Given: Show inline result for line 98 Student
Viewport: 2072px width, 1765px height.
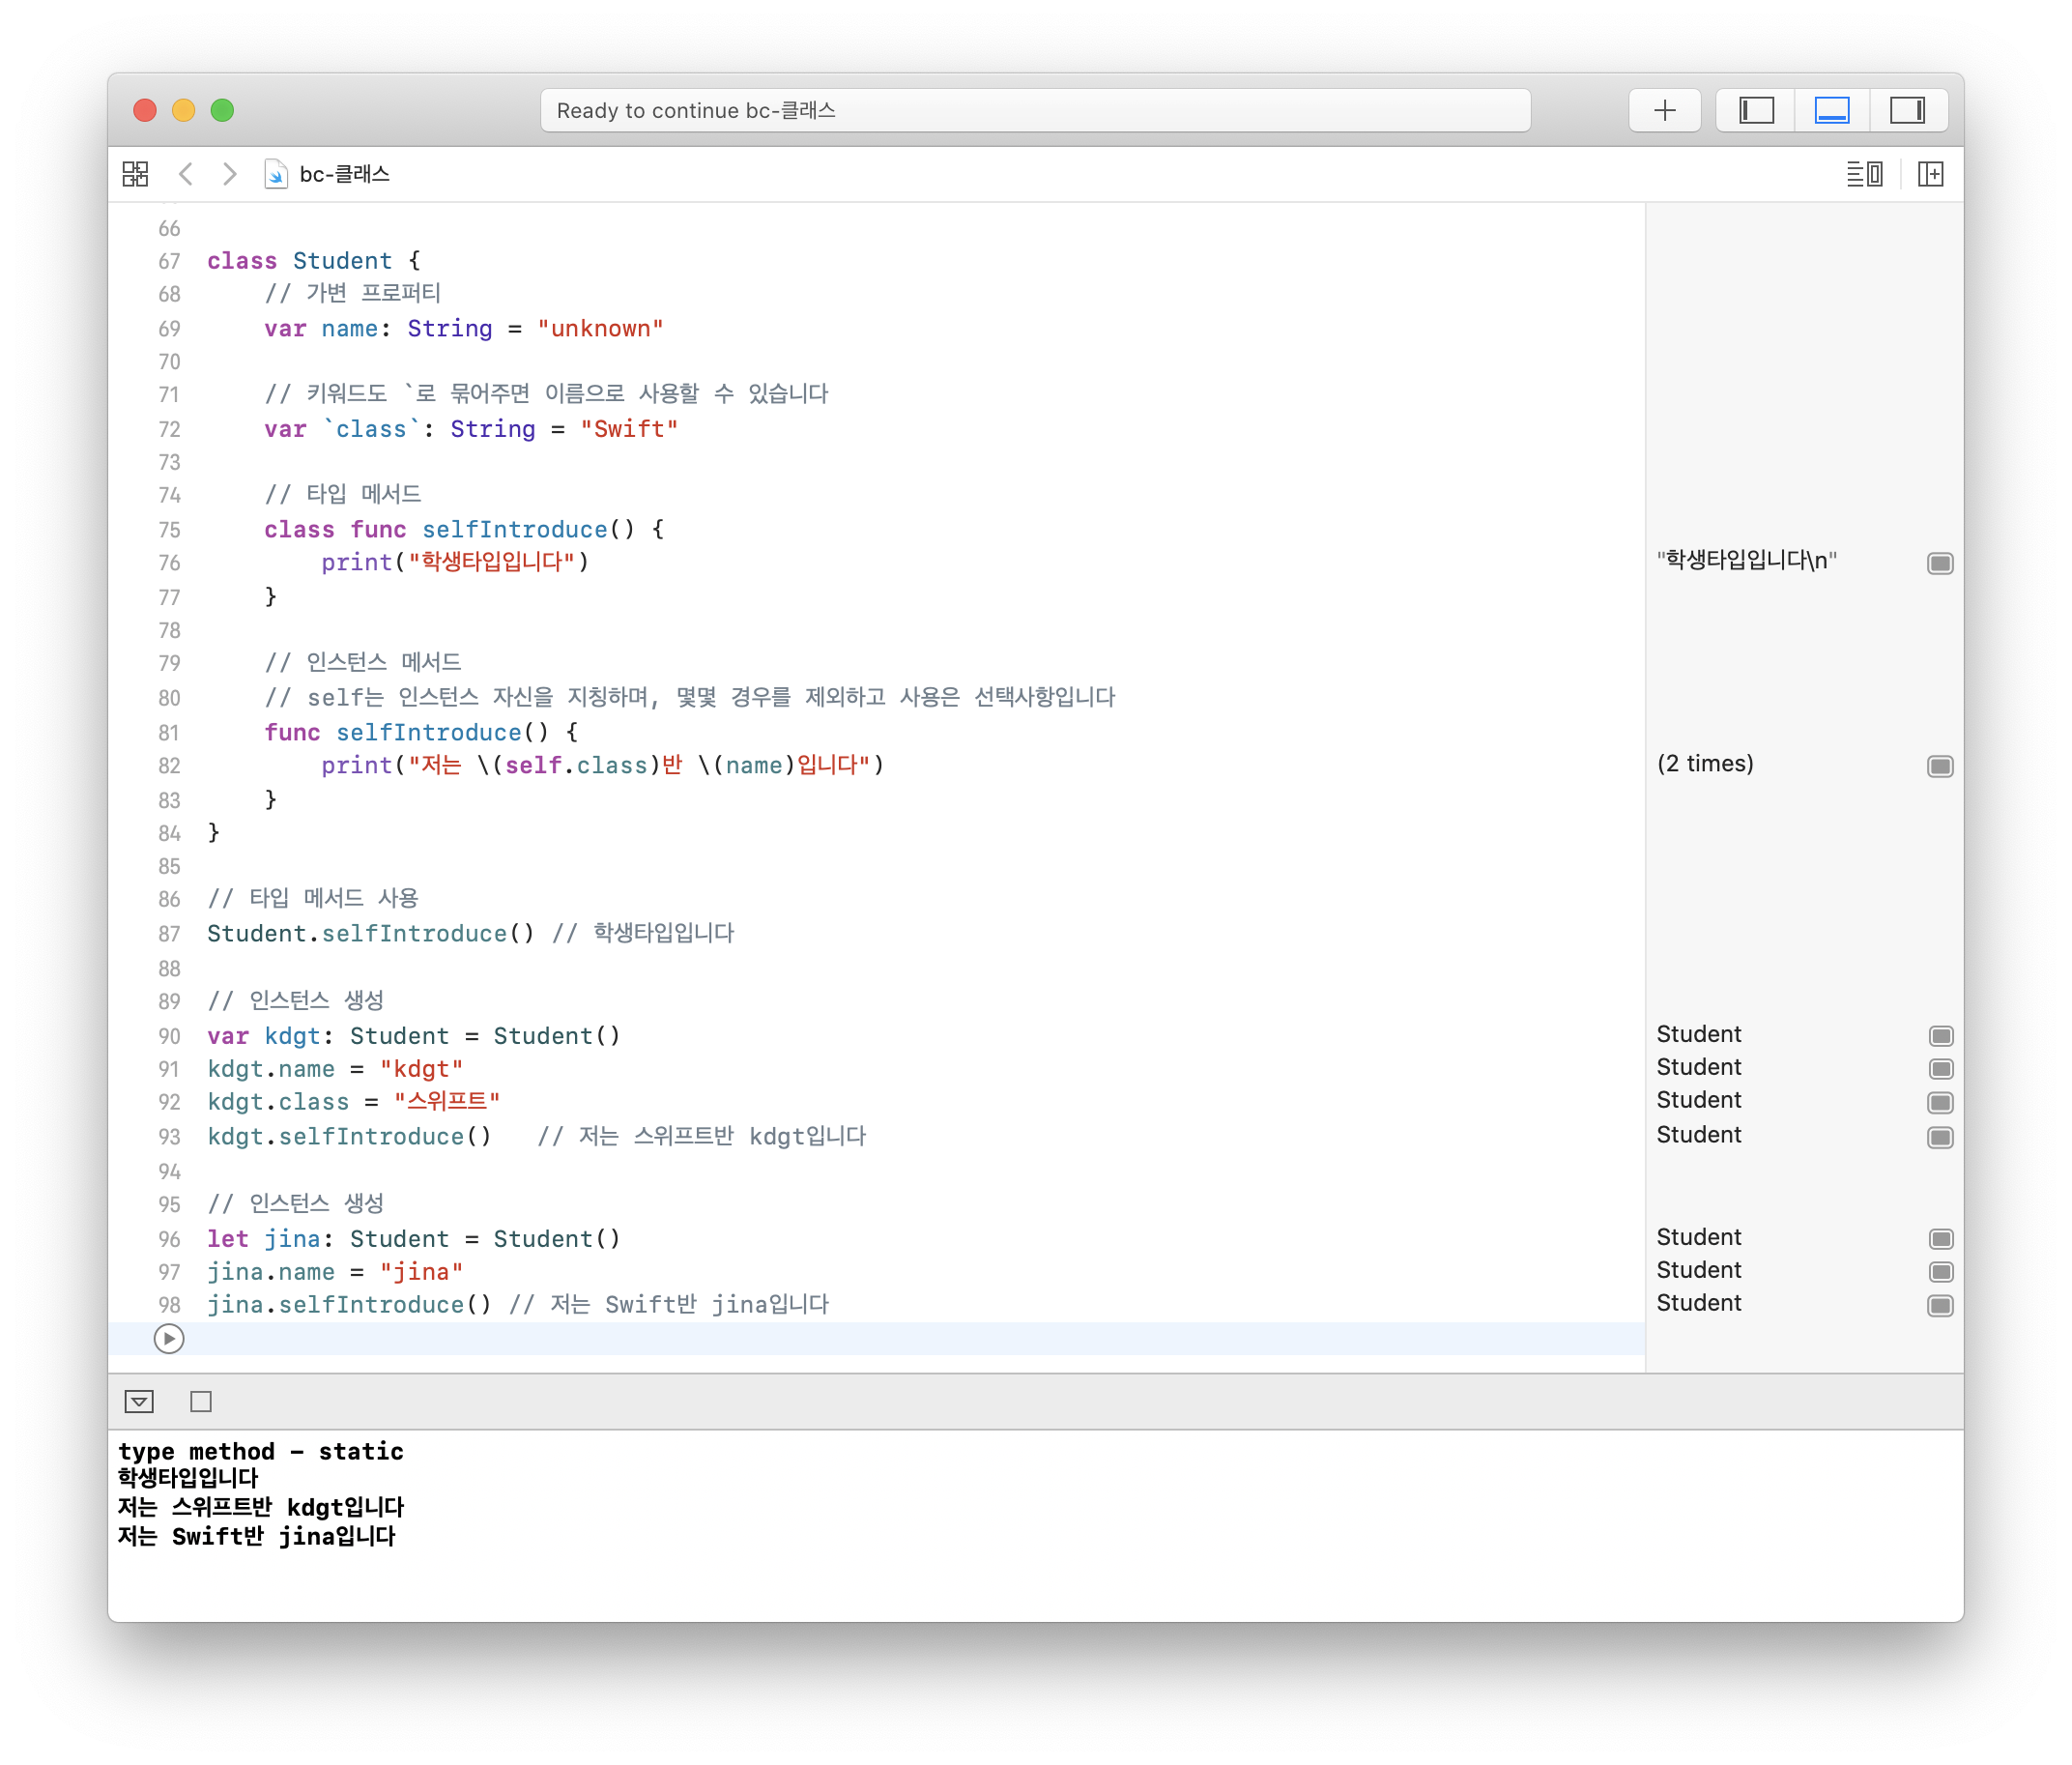Looking at the screenshot, I should tap(1939, 1305).
